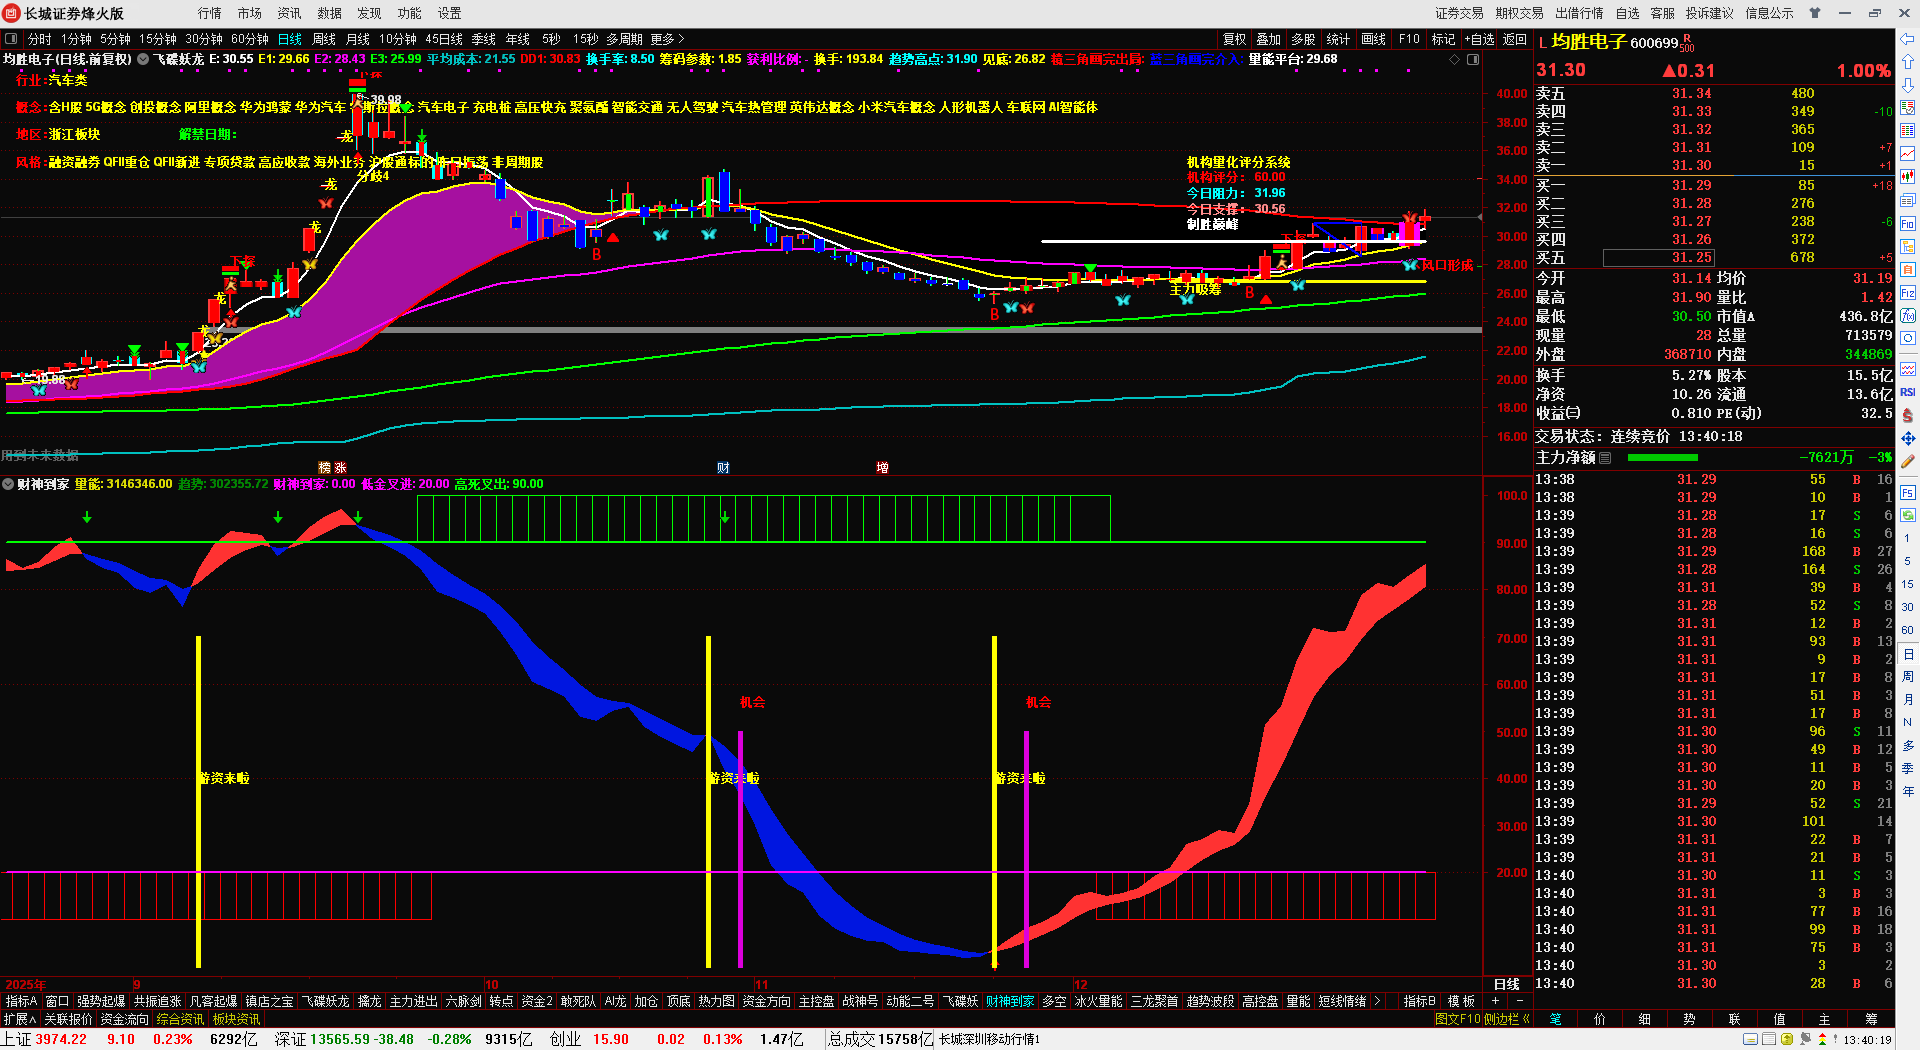Switch to 60分钟 chart tab
The image size is (1920, 1050).
250,39
